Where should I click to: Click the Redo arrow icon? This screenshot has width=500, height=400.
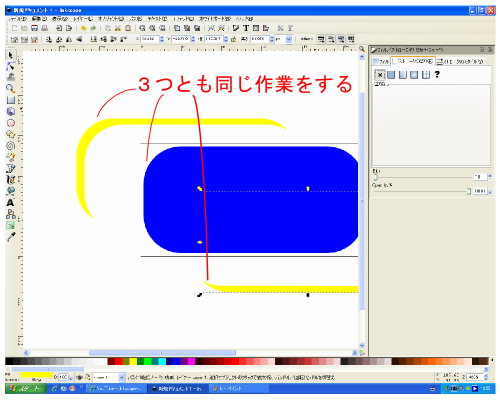[x=94, y=28]
